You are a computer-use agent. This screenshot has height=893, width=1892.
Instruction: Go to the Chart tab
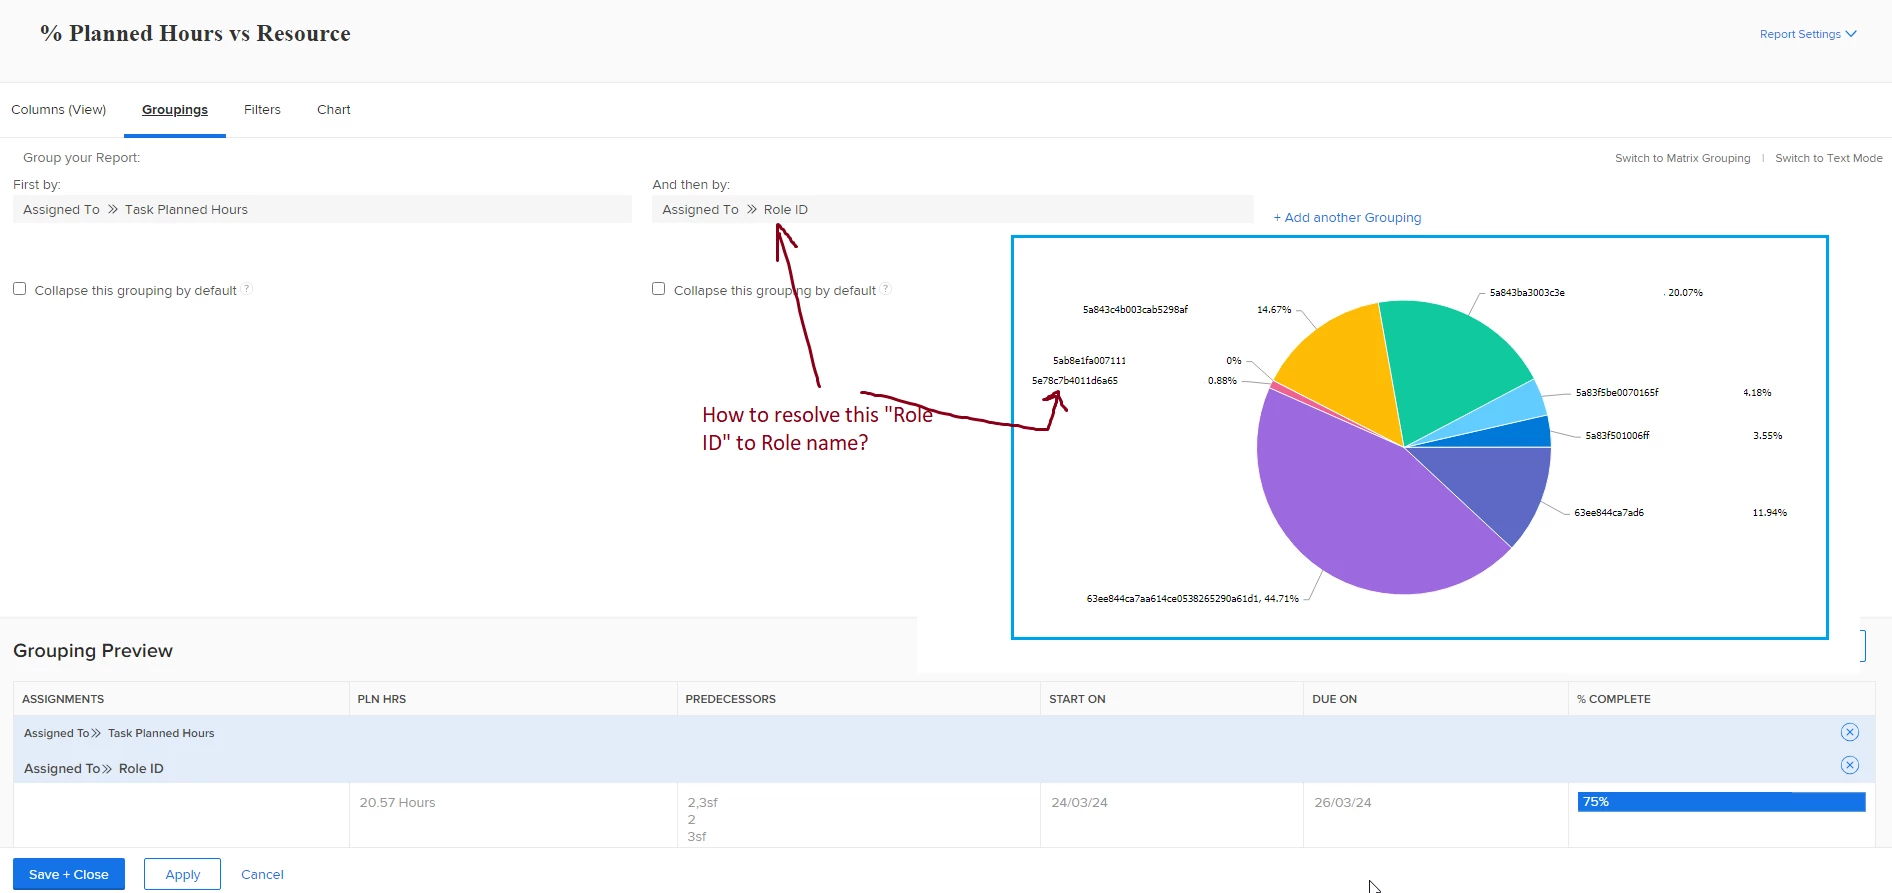click(334, 109)
